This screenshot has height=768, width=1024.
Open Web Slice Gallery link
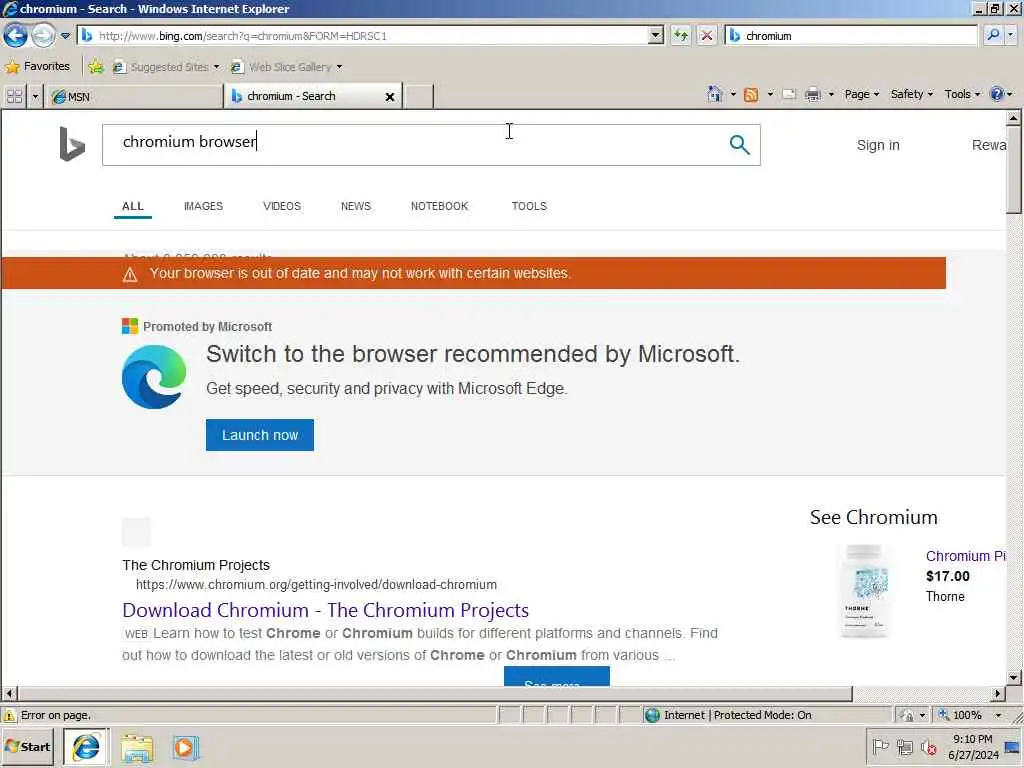(281, 67)
